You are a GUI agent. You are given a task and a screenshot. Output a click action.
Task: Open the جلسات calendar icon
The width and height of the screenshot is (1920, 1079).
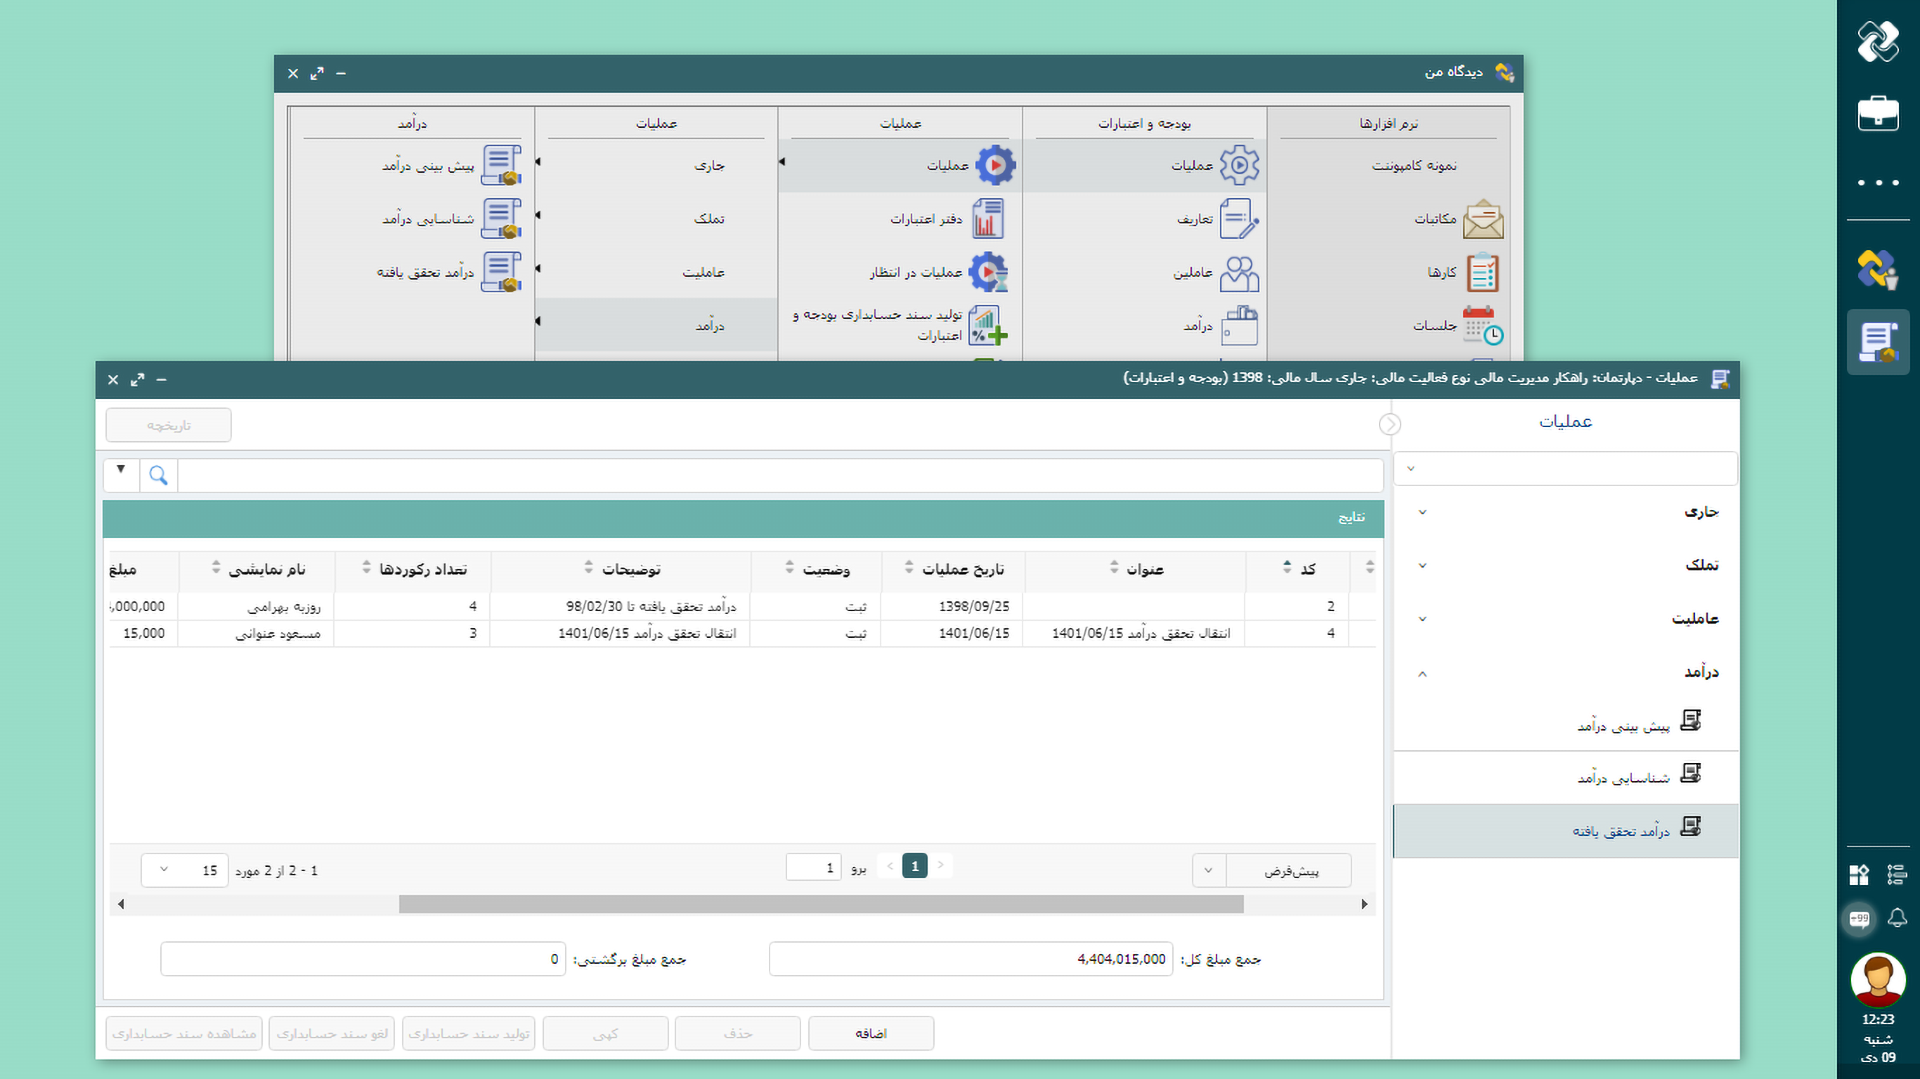1482,325
